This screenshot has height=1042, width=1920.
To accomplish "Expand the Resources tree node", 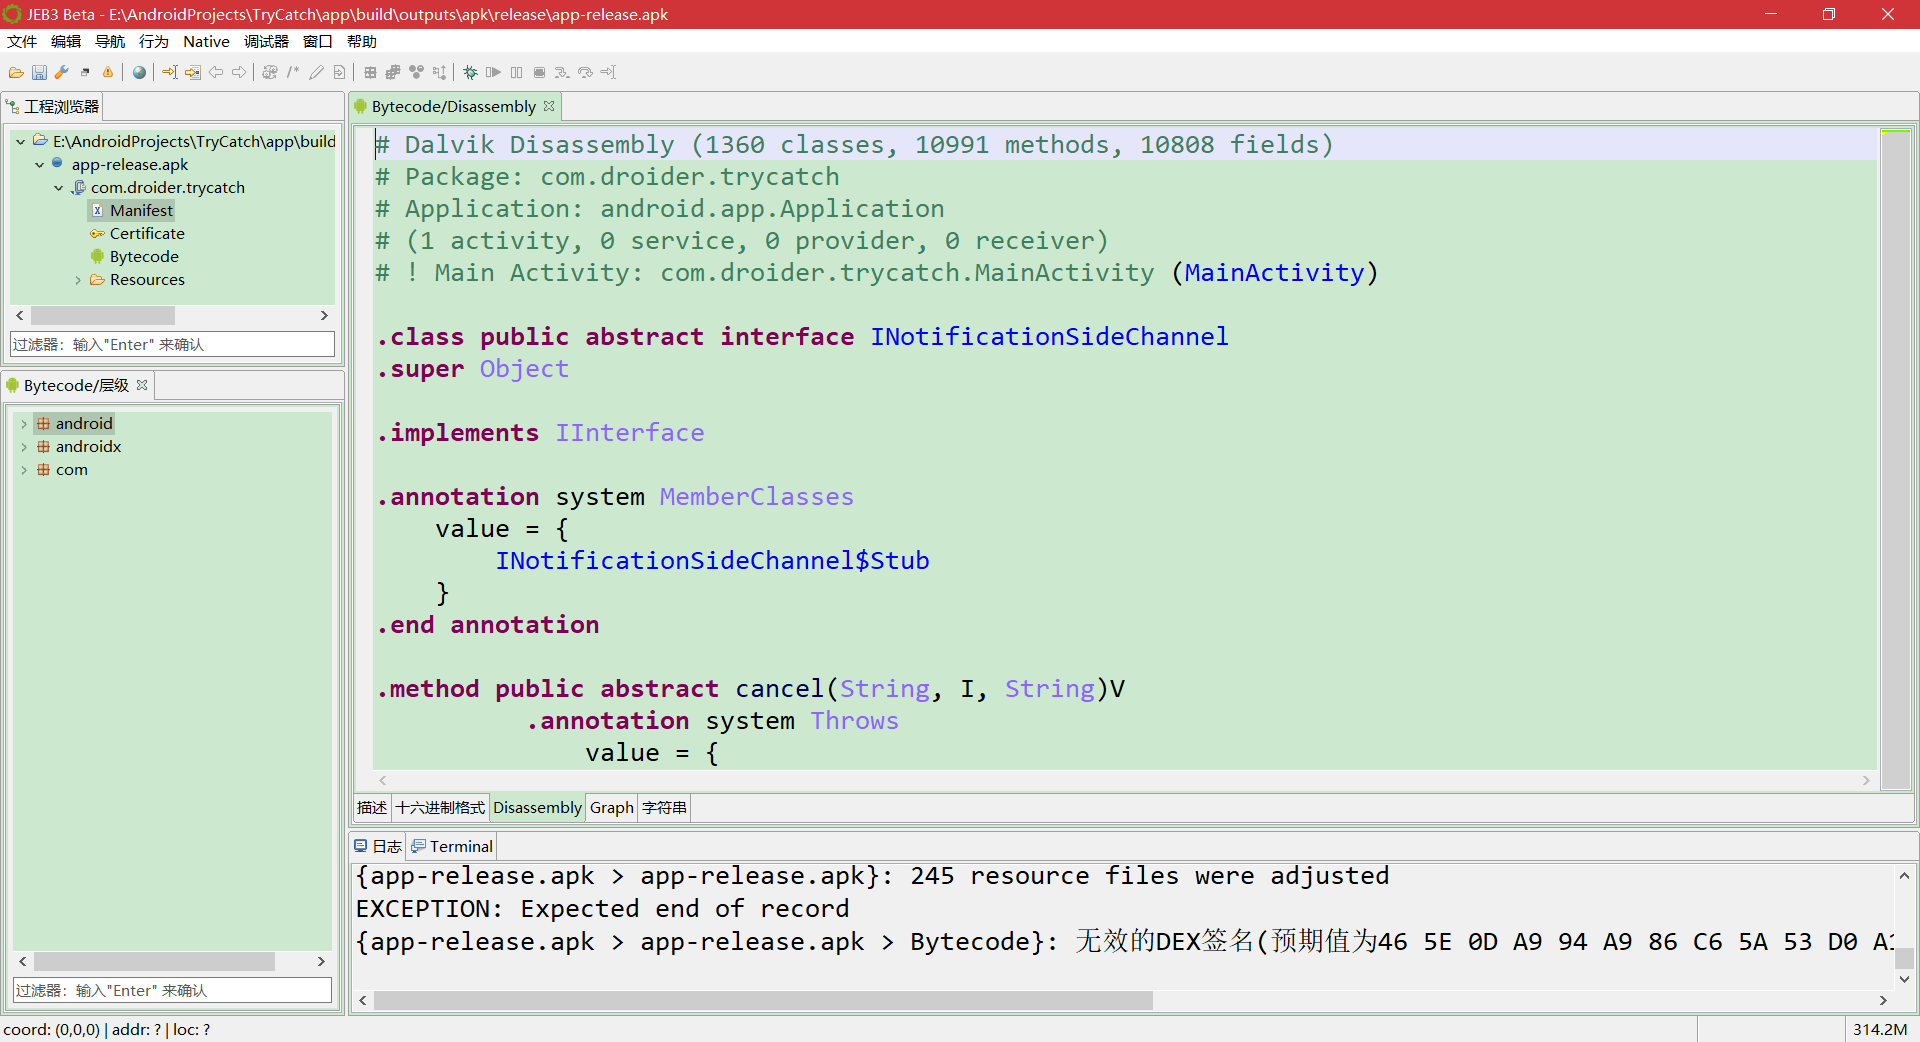I will pyautogui.click(x=78, y=280).
